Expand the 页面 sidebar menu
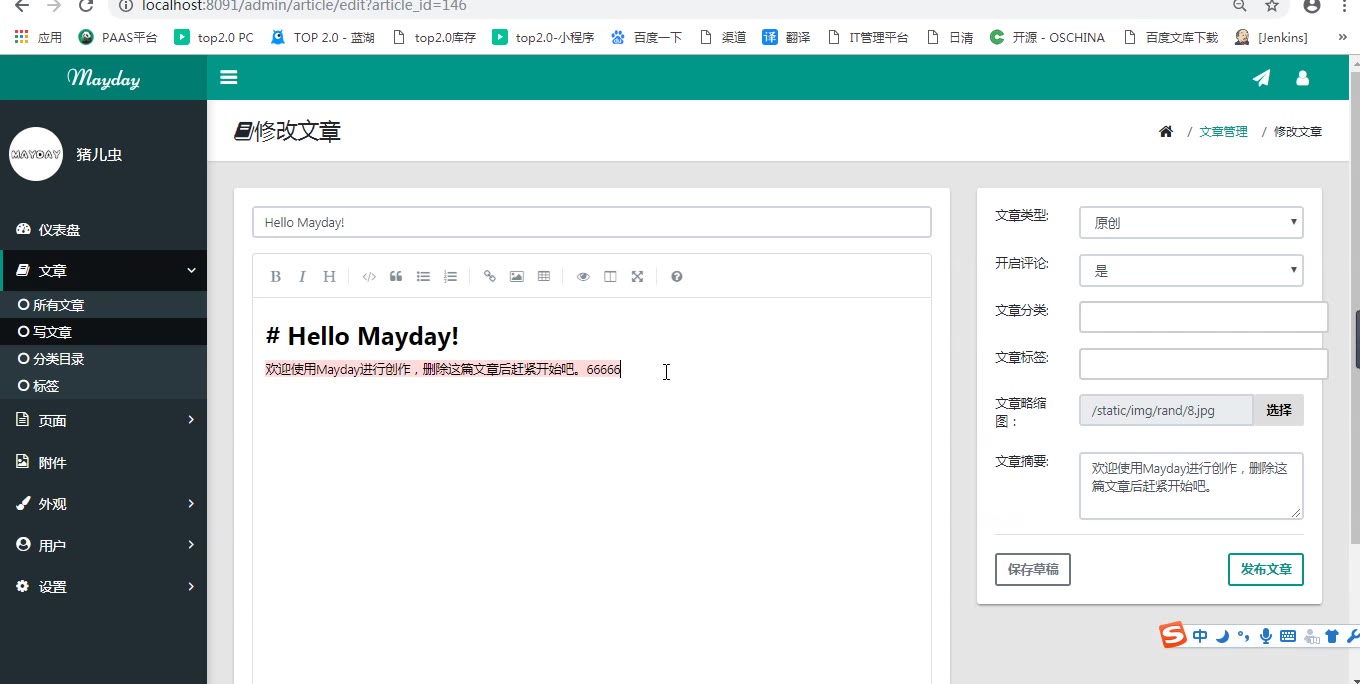 (x=103, y=421)
